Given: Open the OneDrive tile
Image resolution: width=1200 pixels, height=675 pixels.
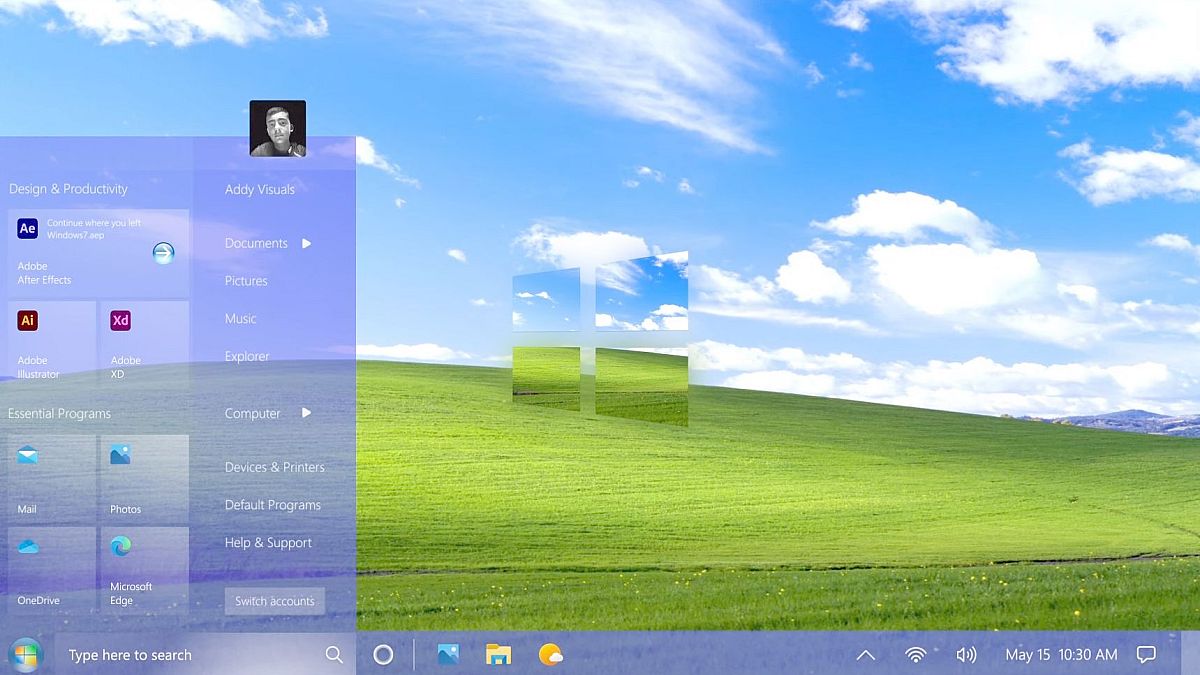Looking at the screenshot, I should pyautogui.click(x=52, y=570).
